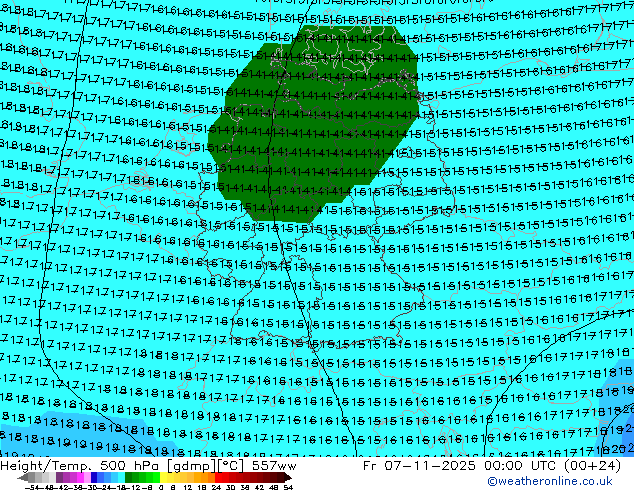
Task: Click the legend's left grey arrow end
Action: 23,478
